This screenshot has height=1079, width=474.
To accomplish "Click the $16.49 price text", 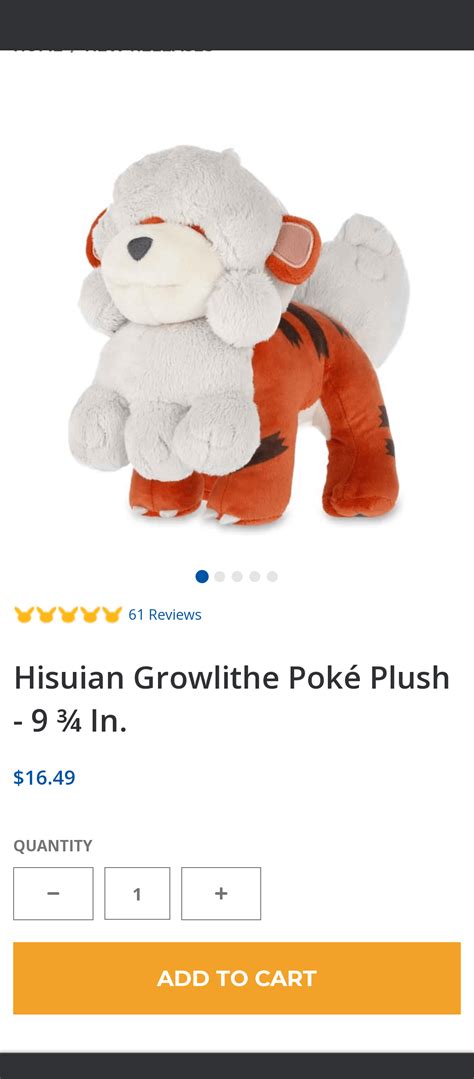I will [44, 778].
